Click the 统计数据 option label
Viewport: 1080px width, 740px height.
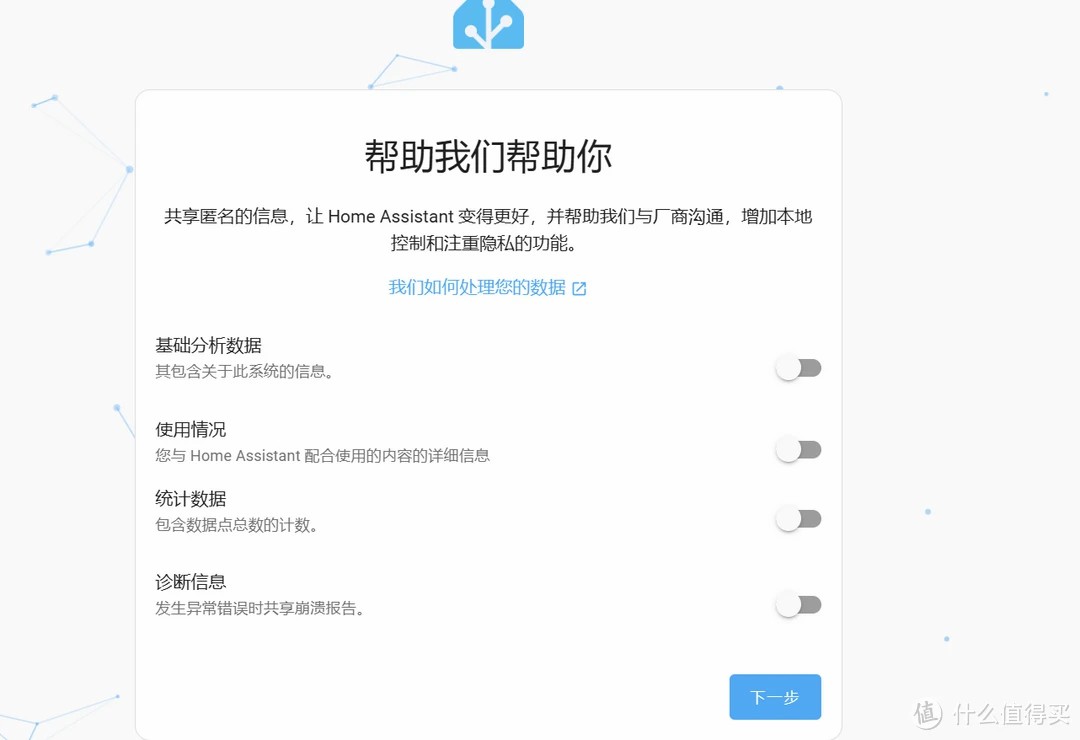pos(191,499)
